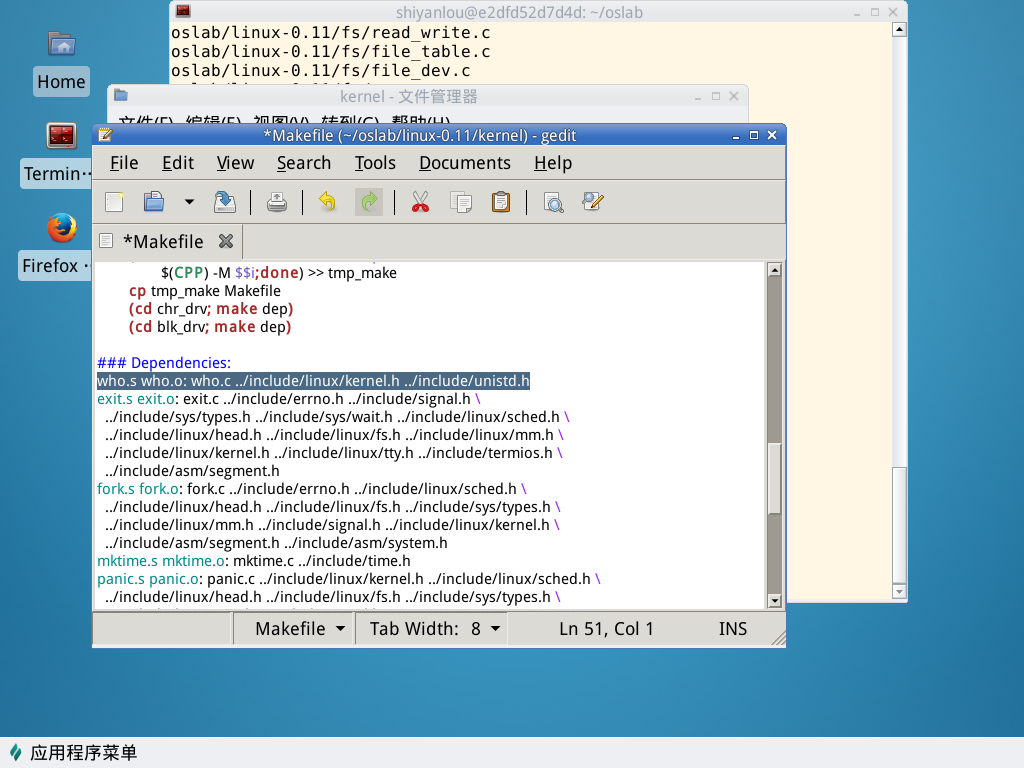Click the Open file toolbar icon
The height and width of the screenshot is (768, 1024).
coord(154,202)
